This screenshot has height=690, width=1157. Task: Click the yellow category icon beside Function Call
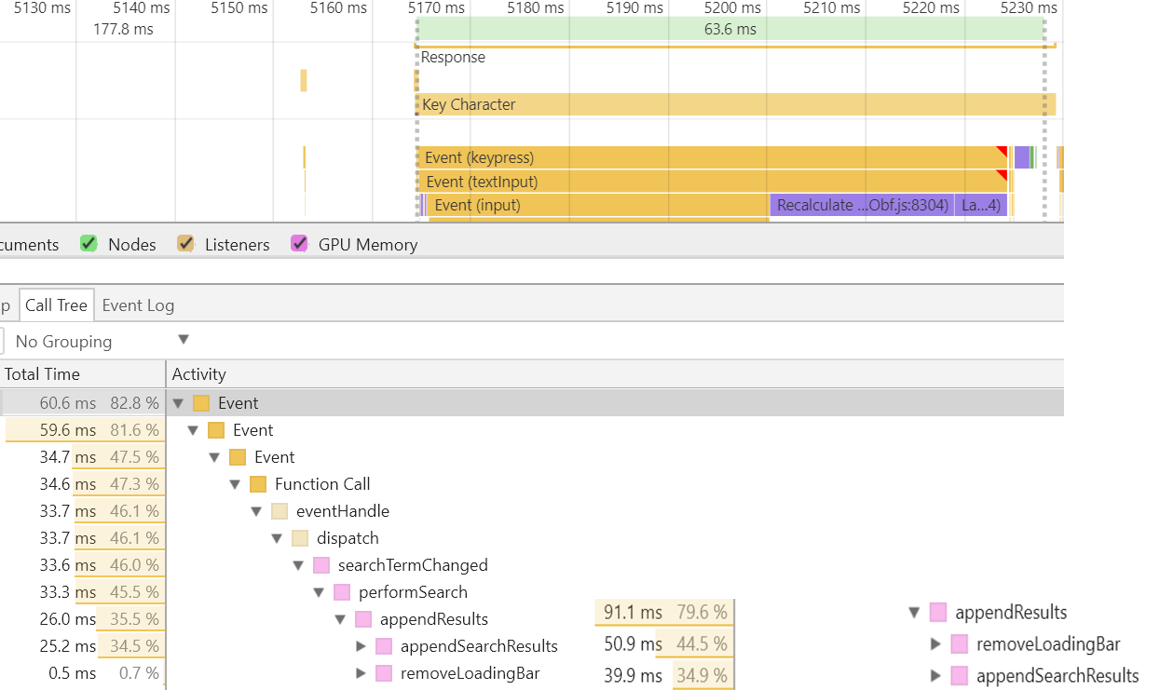coord(258,484)
